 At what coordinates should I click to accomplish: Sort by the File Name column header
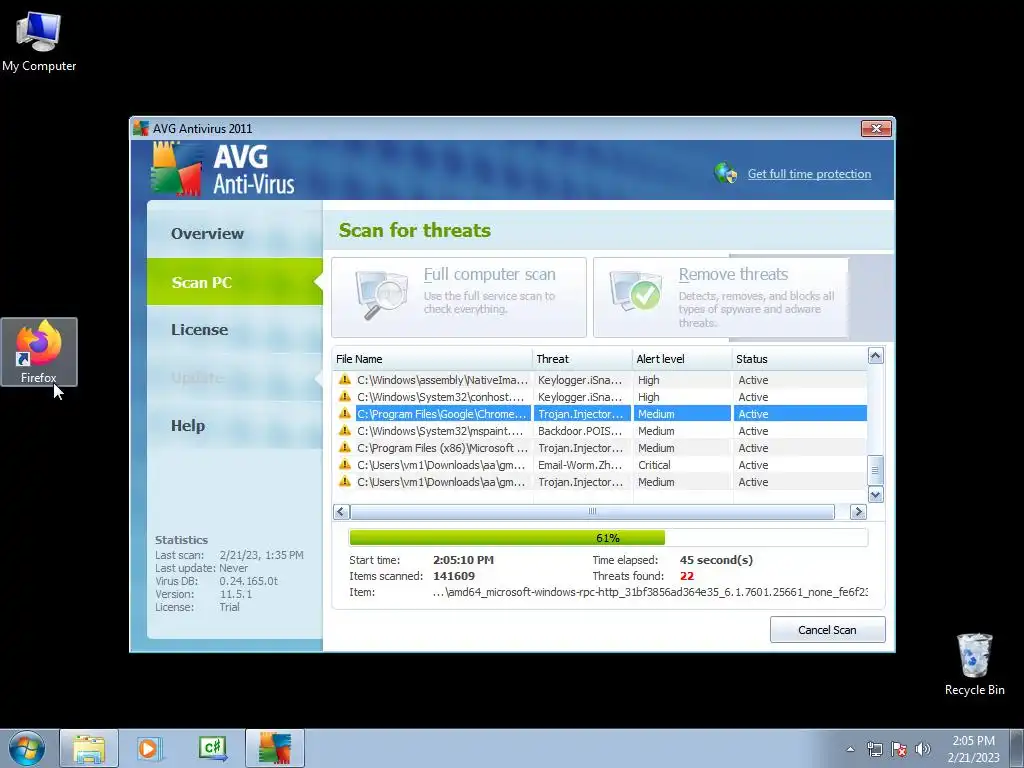pyautogui.click(x=432, y=359)
